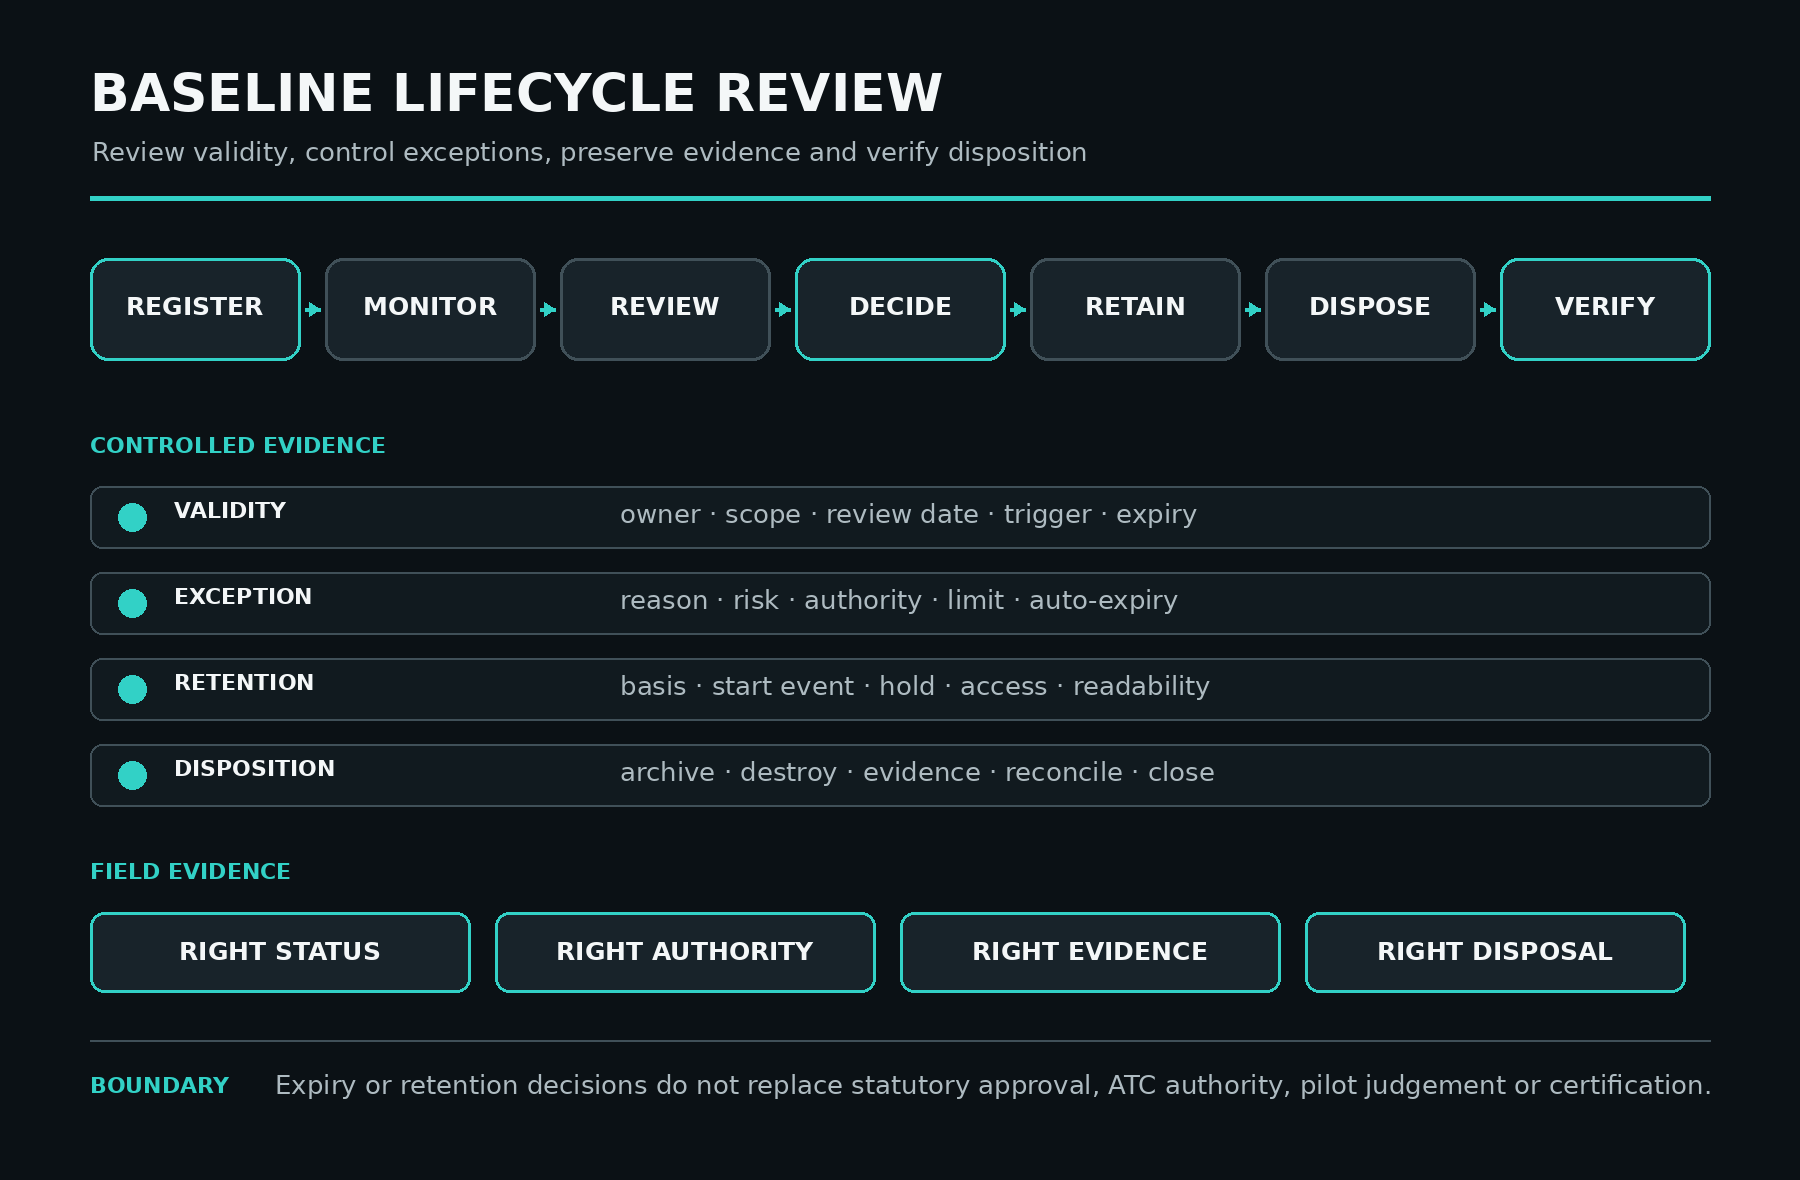
Task: Click the arrow between DECIDE and RETAIN
Action: coord(1018,309)
